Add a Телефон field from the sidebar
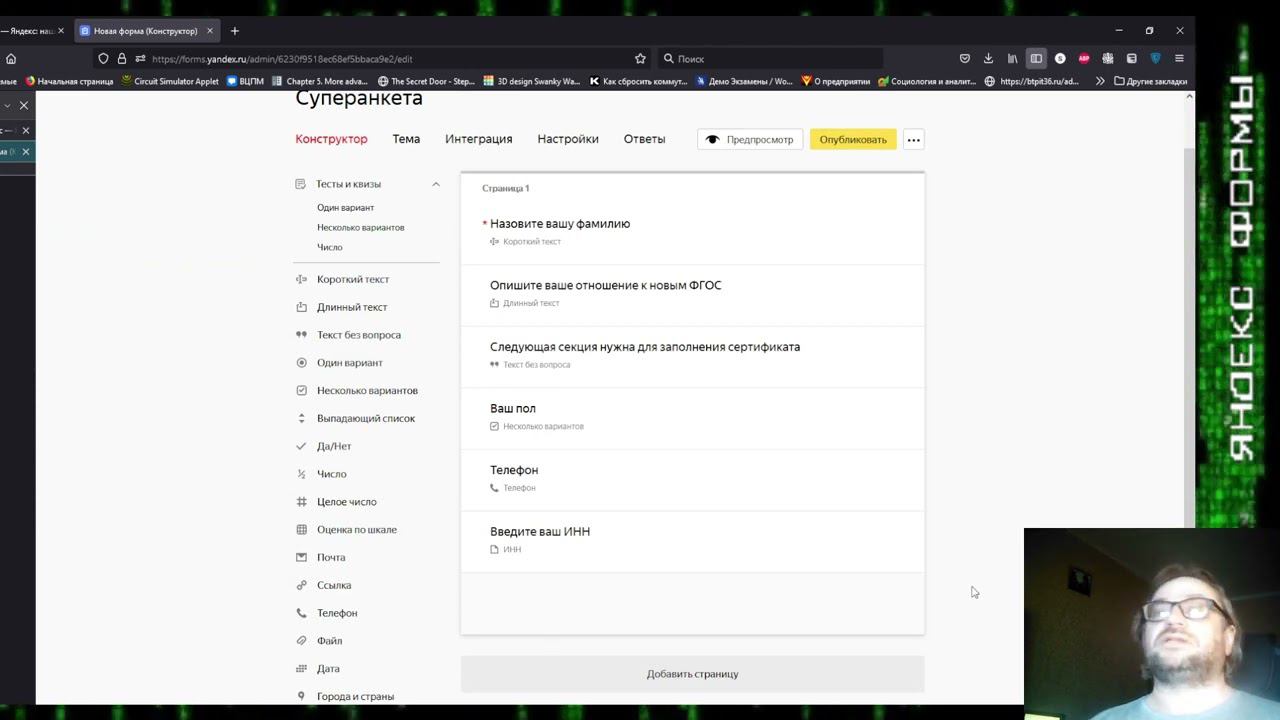This screenshot has height=720, width=1280. (x=336, y=613)
